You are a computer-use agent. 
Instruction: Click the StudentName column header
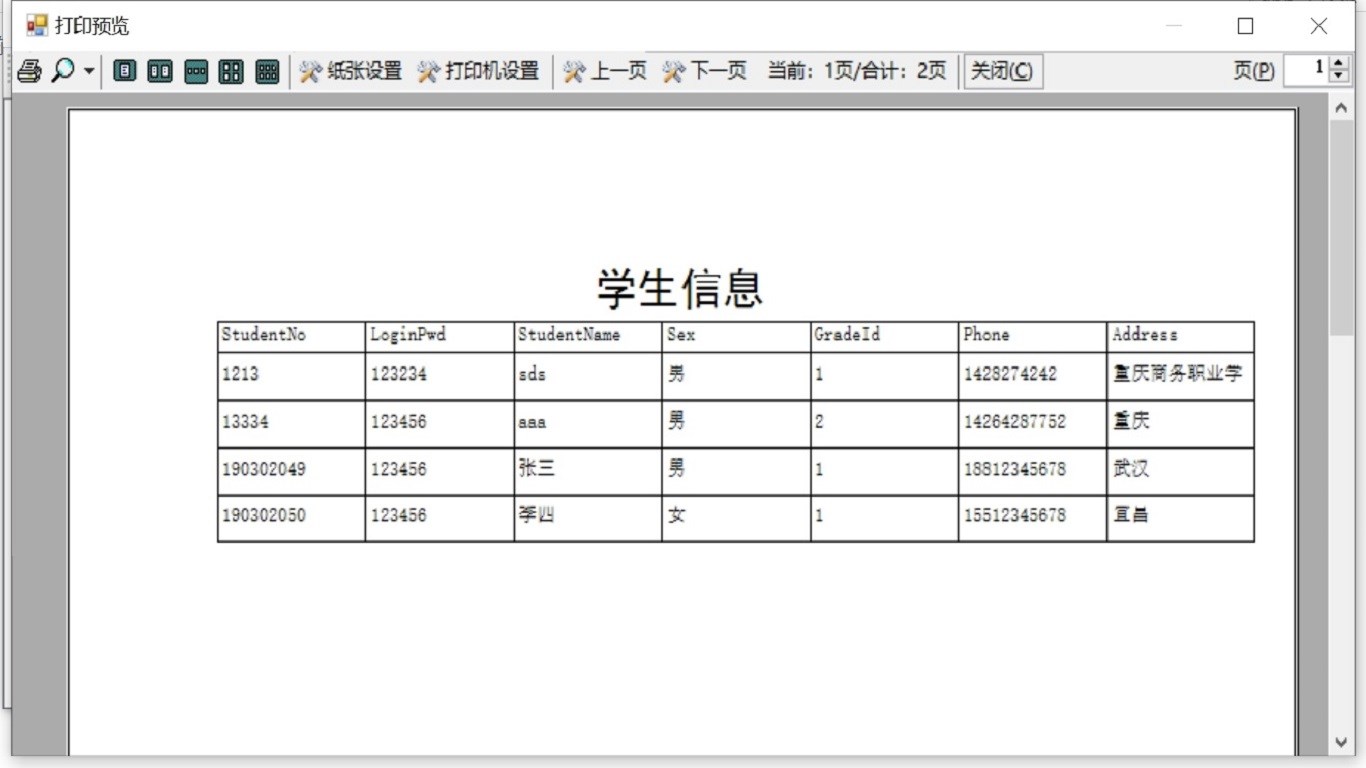coord(588,336)
